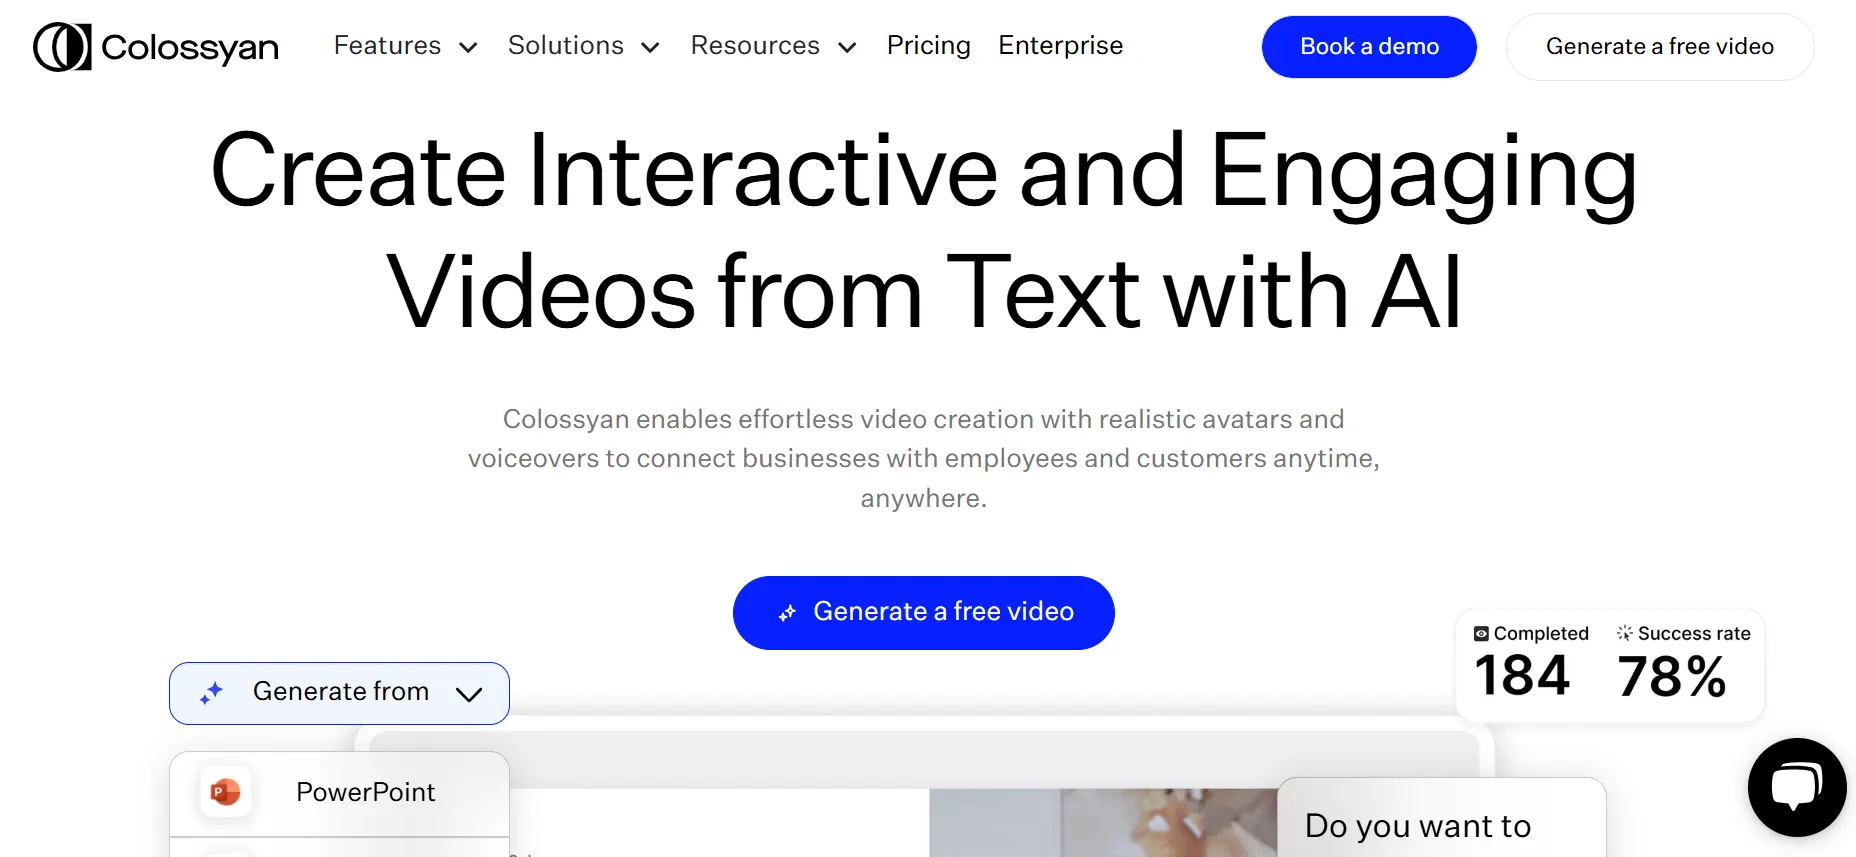Click the Completed stat icon
Screen dimensions: 1856x857
1481,634
